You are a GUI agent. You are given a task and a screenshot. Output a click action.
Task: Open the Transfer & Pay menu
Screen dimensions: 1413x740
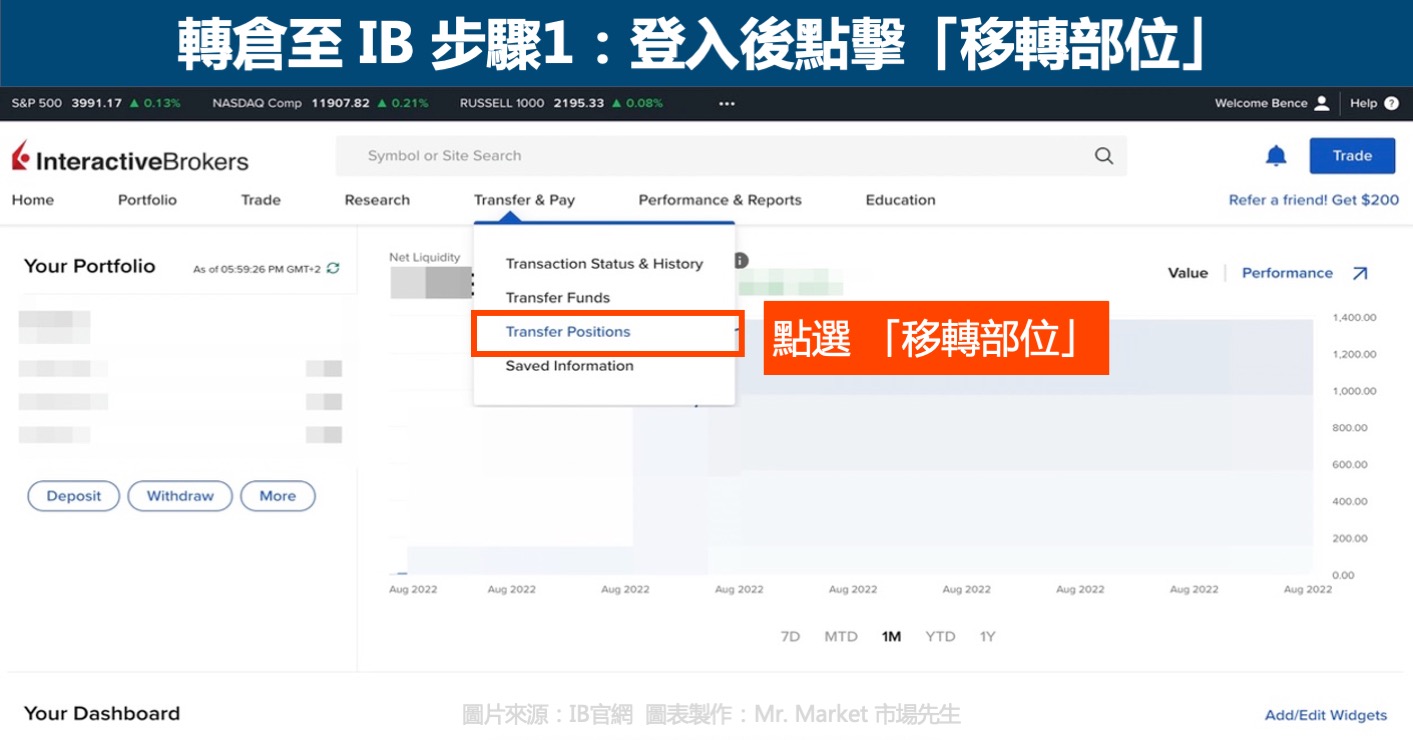(524, 200)
